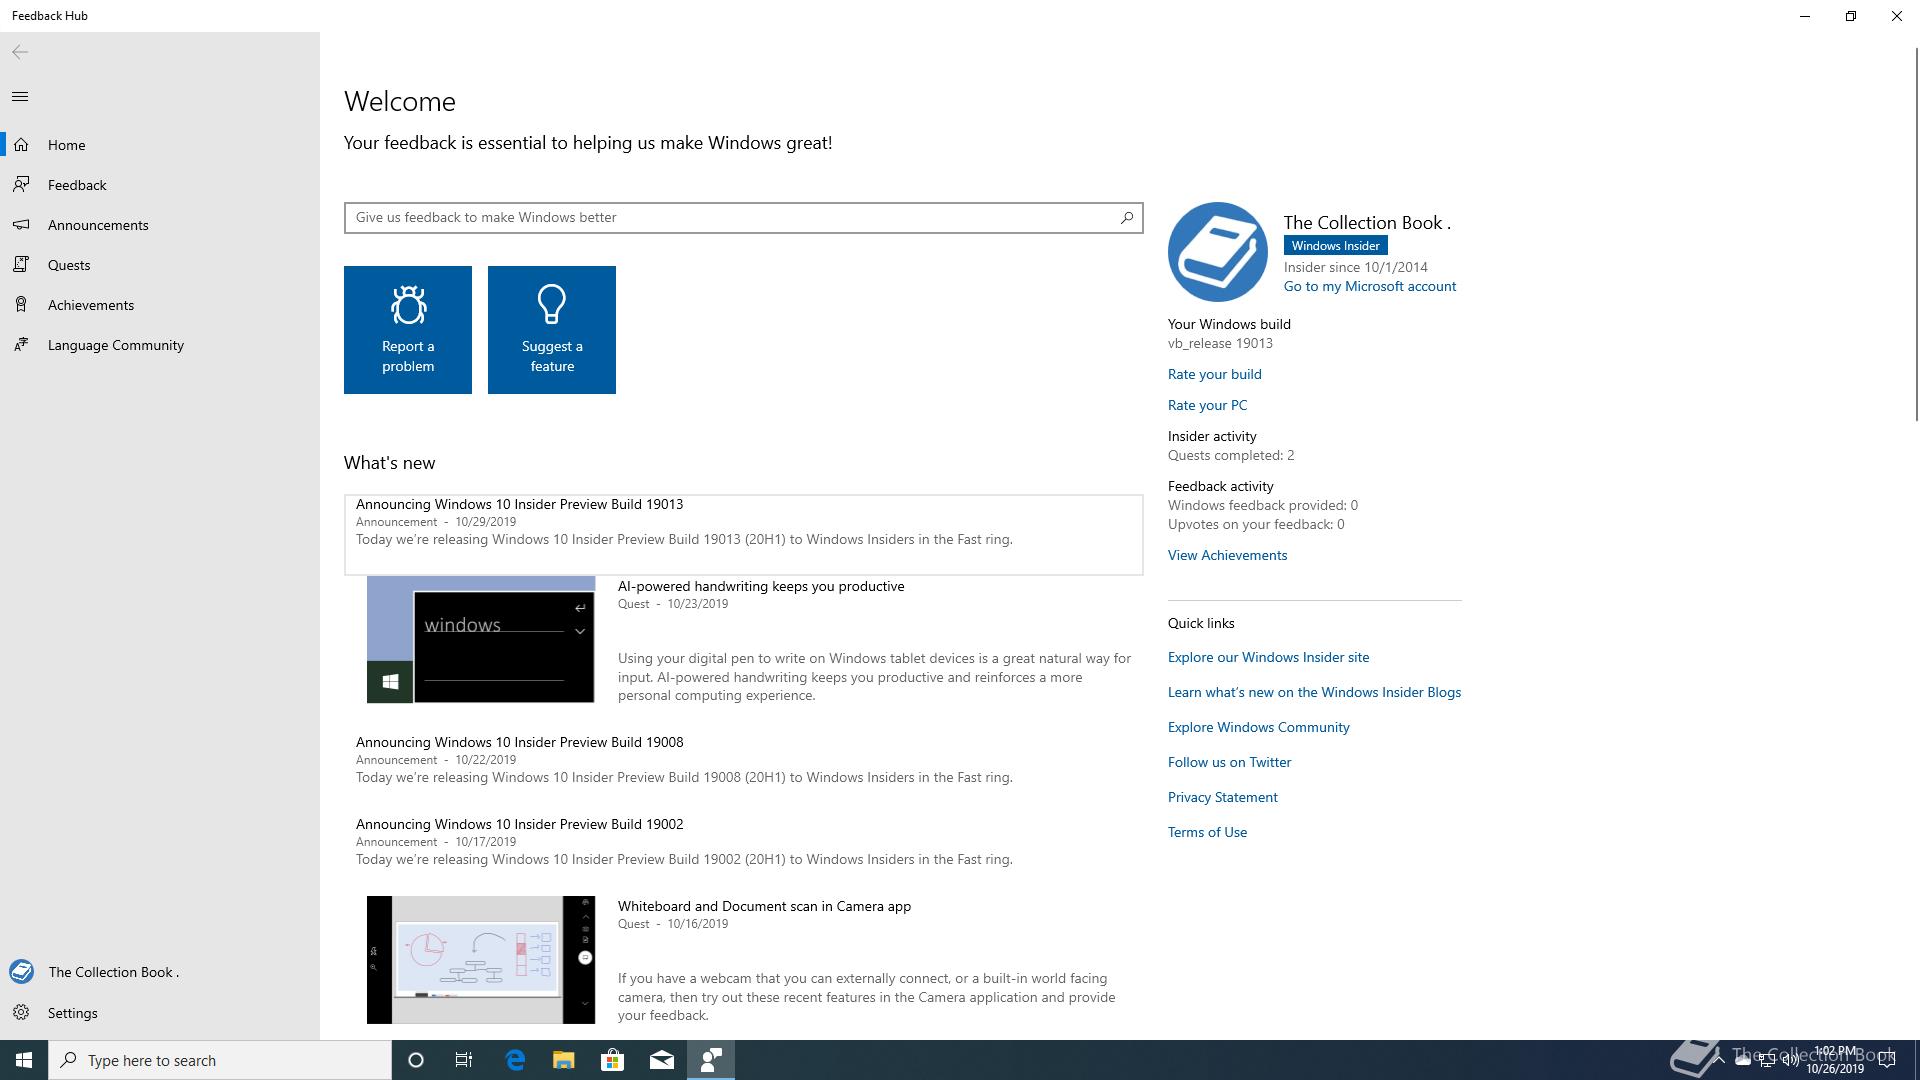Click the Settings gear icon
Image resolution: width=1920 pixels, height=1080 pixels.
[x=21, y=1013]
